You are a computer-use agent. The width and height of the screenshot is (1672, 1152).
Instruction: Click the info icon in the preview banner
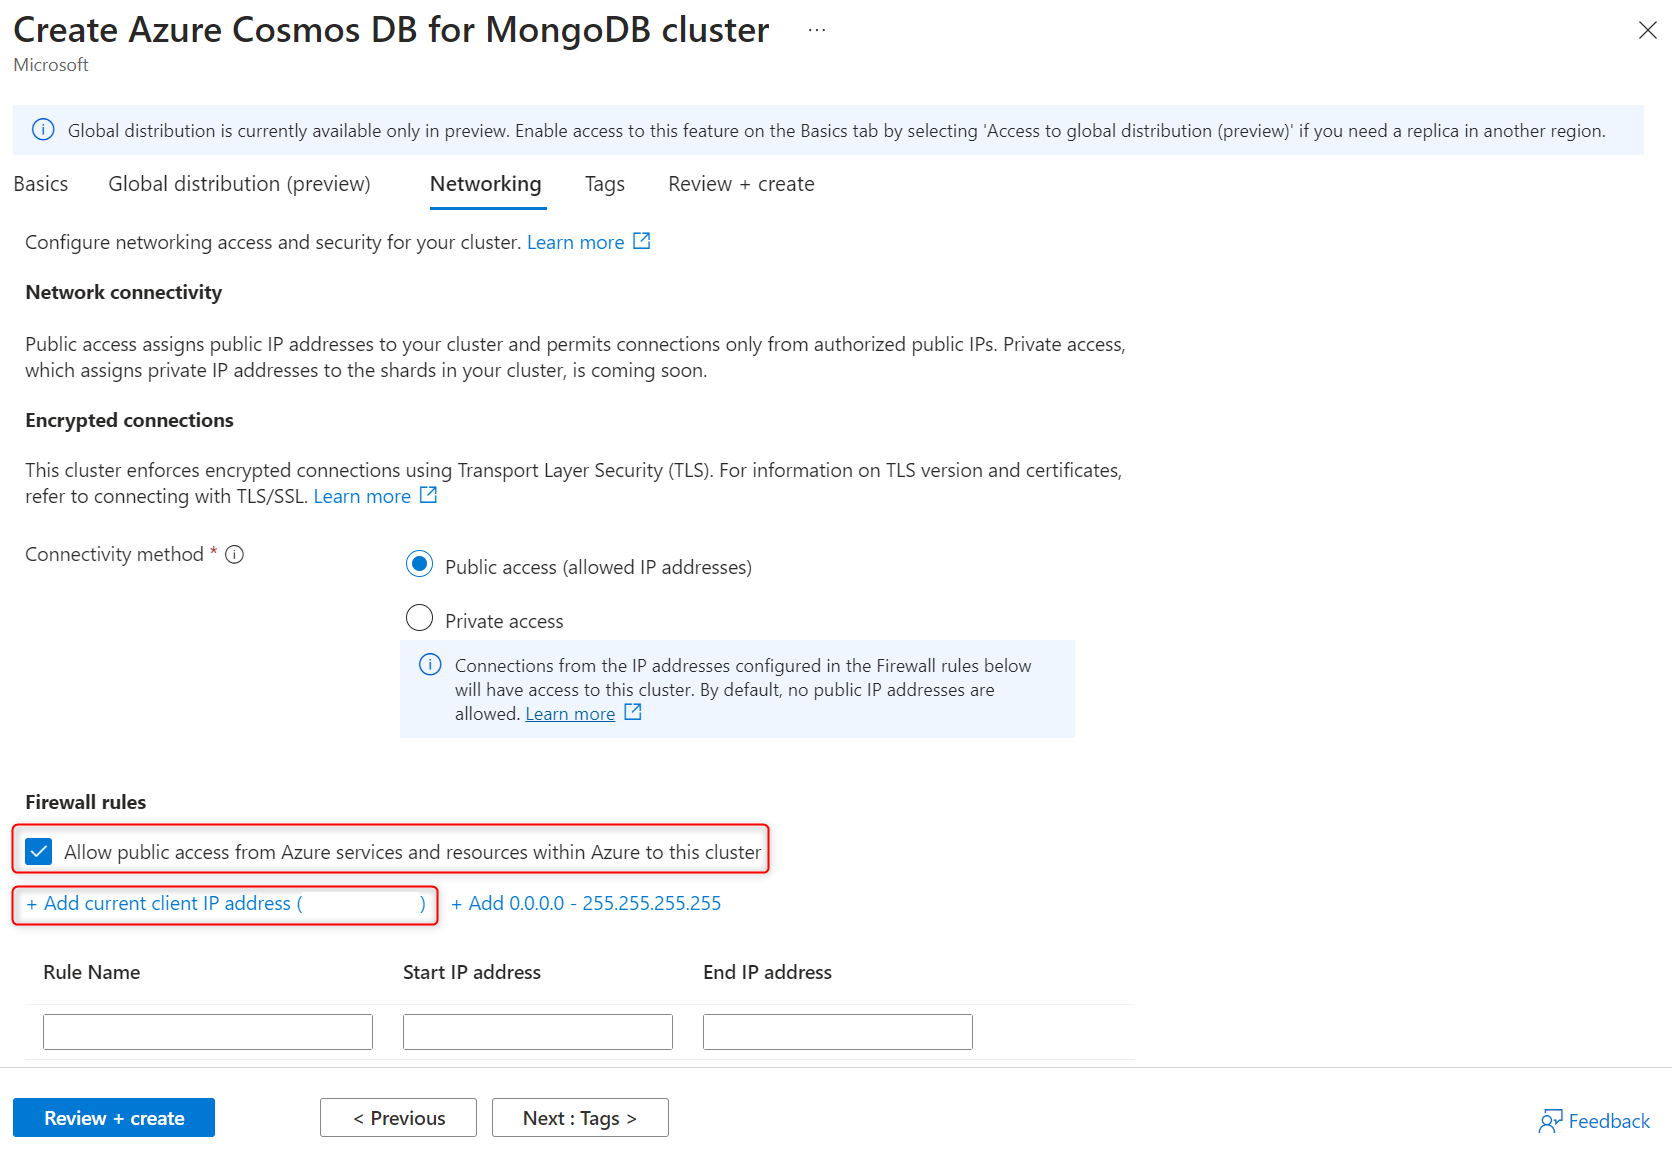pyautogui.click(x=43, y=130)
